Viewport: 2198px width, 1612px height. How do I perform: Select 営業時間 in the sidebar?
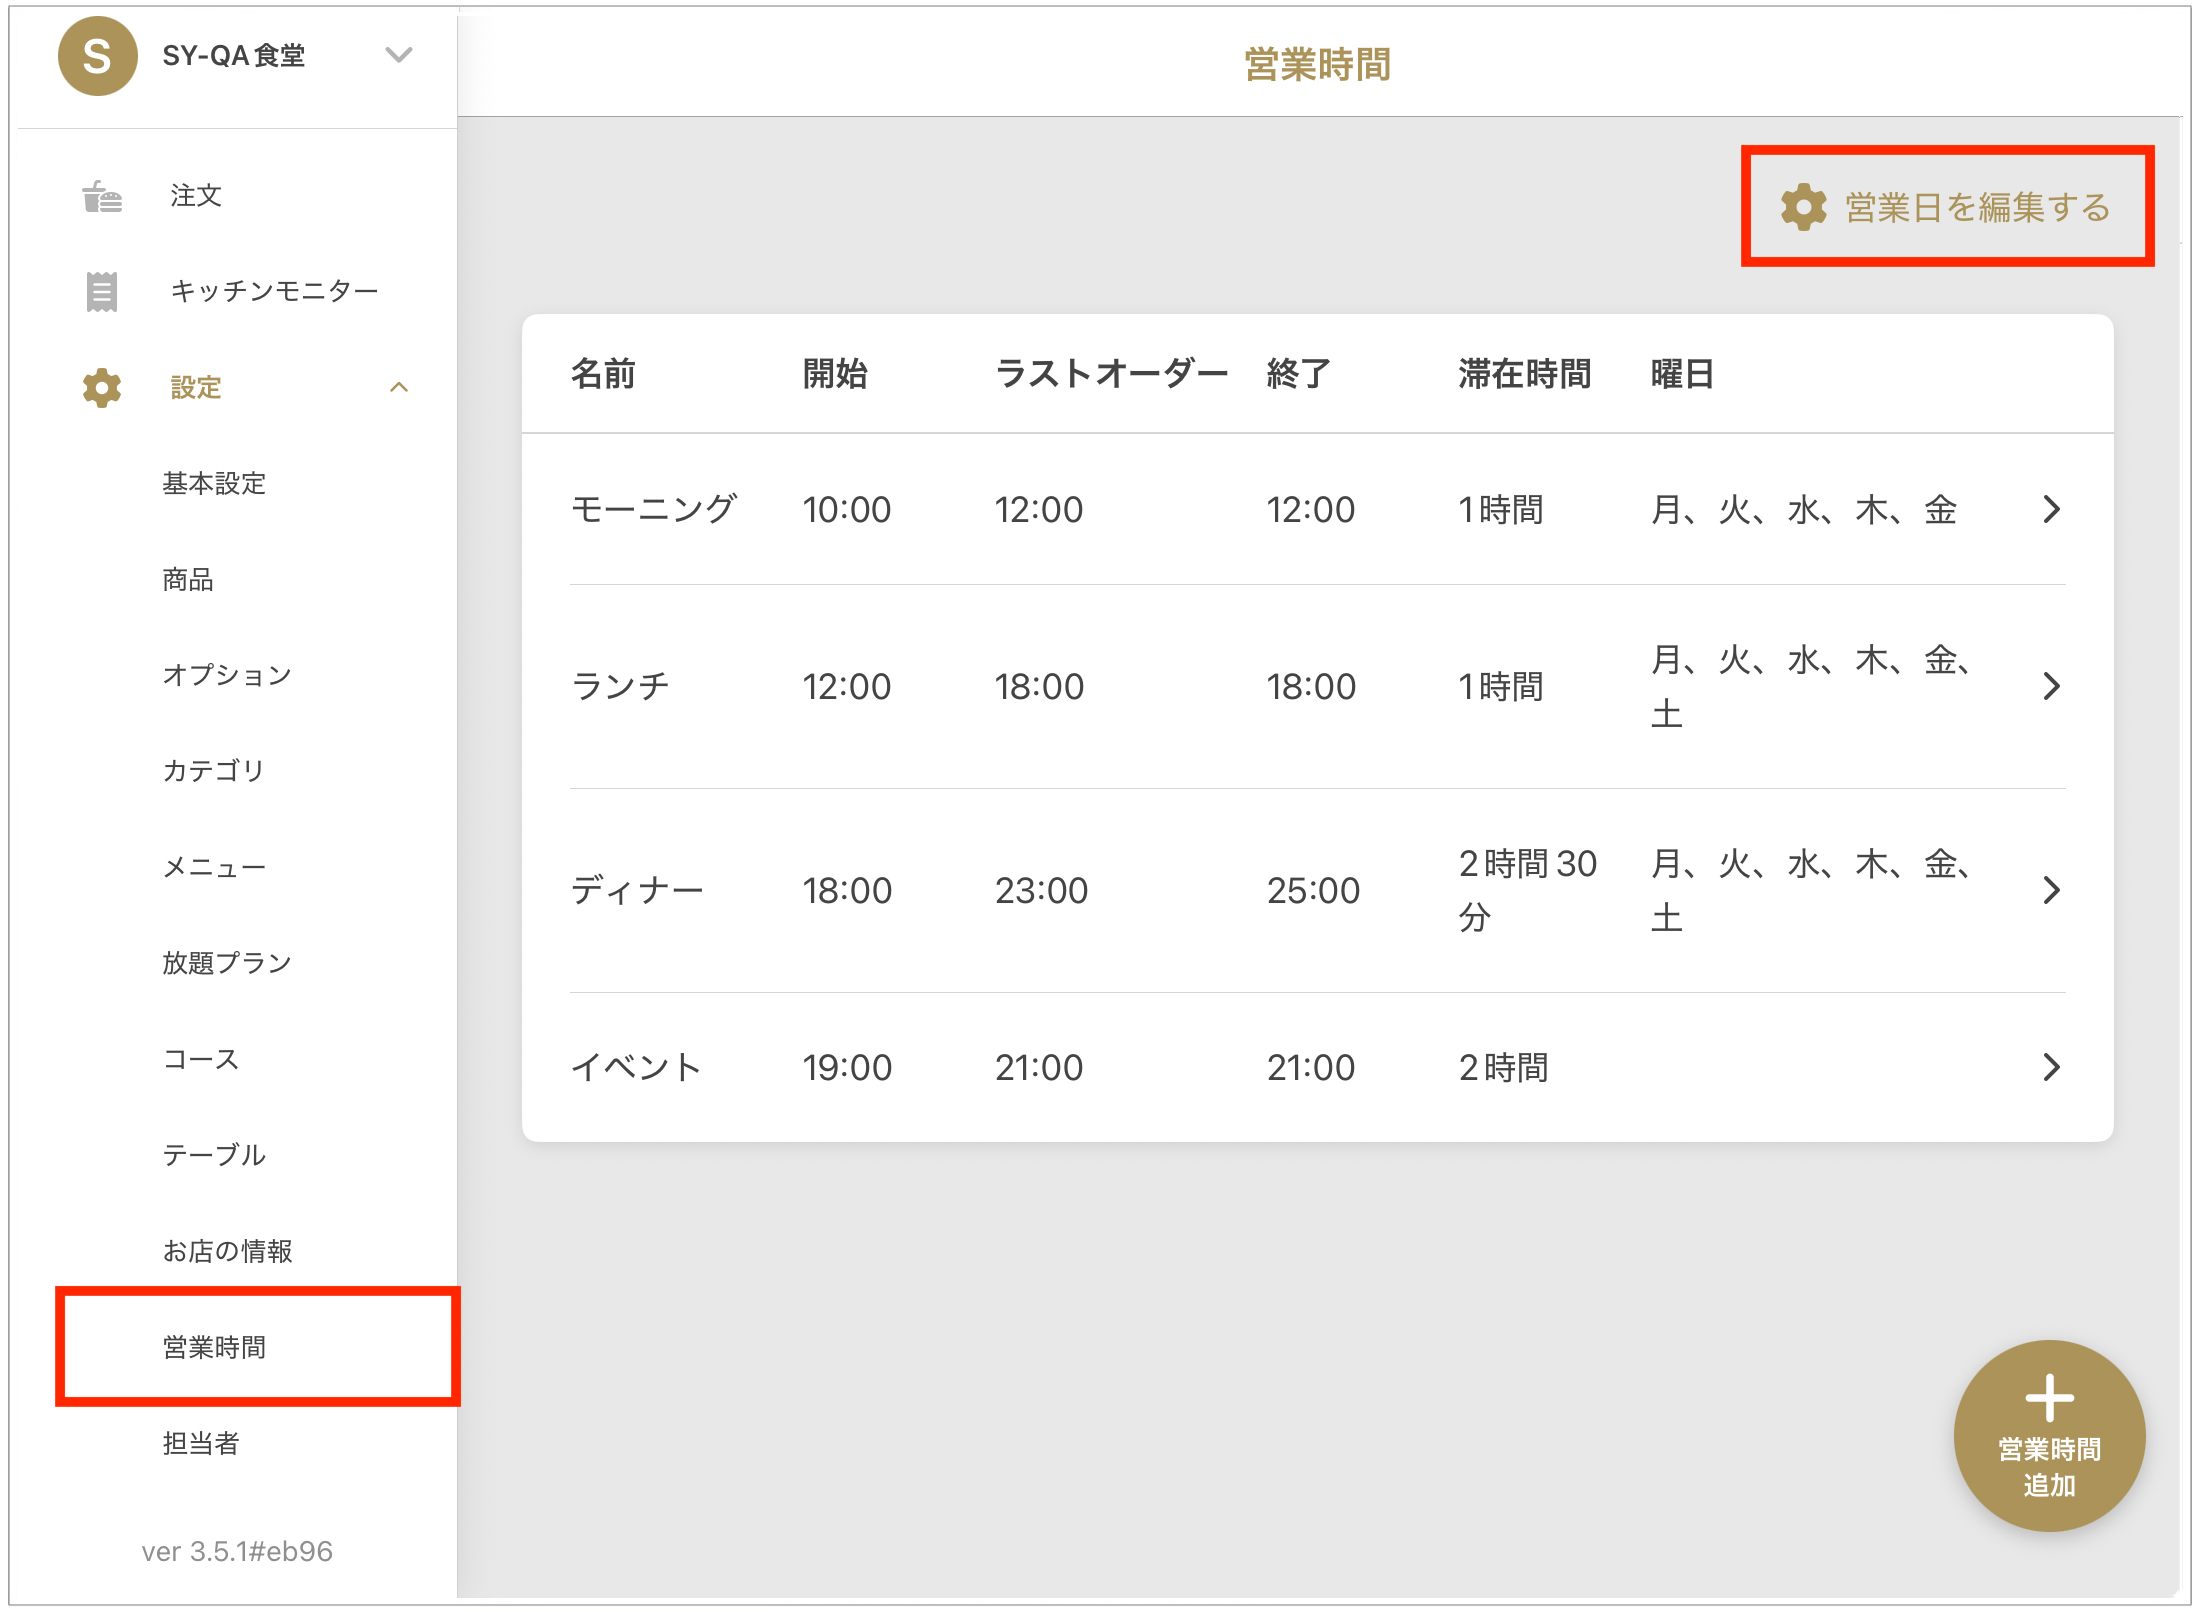tap(214, 1347)
